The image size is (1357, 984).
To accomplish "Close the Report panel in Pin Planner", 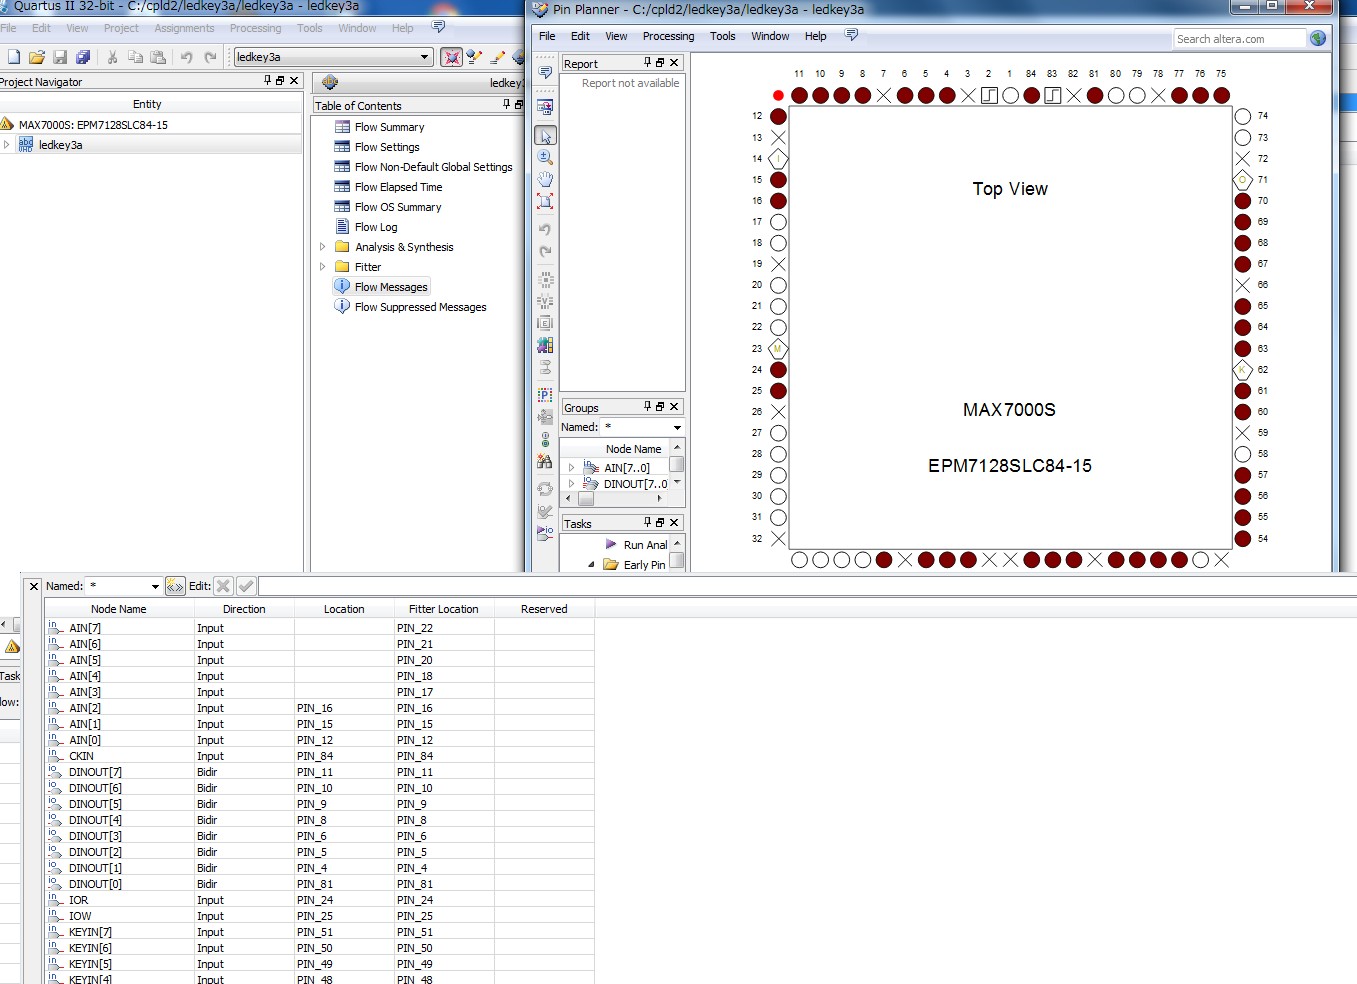I will [x=674, y=63].
